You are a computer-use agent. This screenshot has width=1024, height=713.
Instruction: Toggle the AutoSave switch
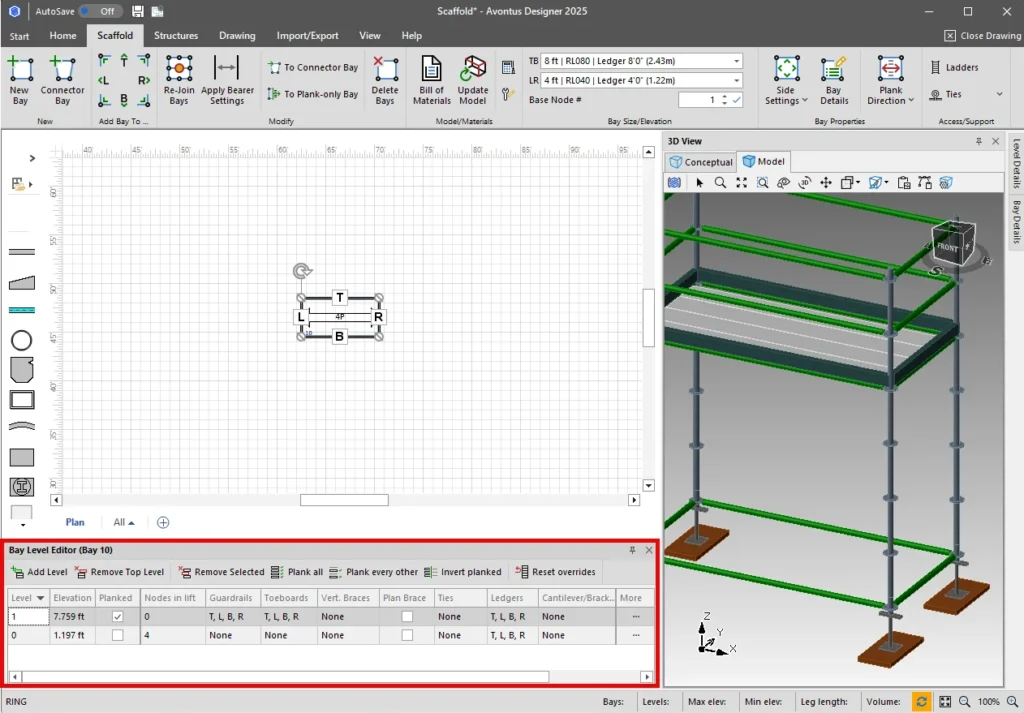click(x=100, y=11)
